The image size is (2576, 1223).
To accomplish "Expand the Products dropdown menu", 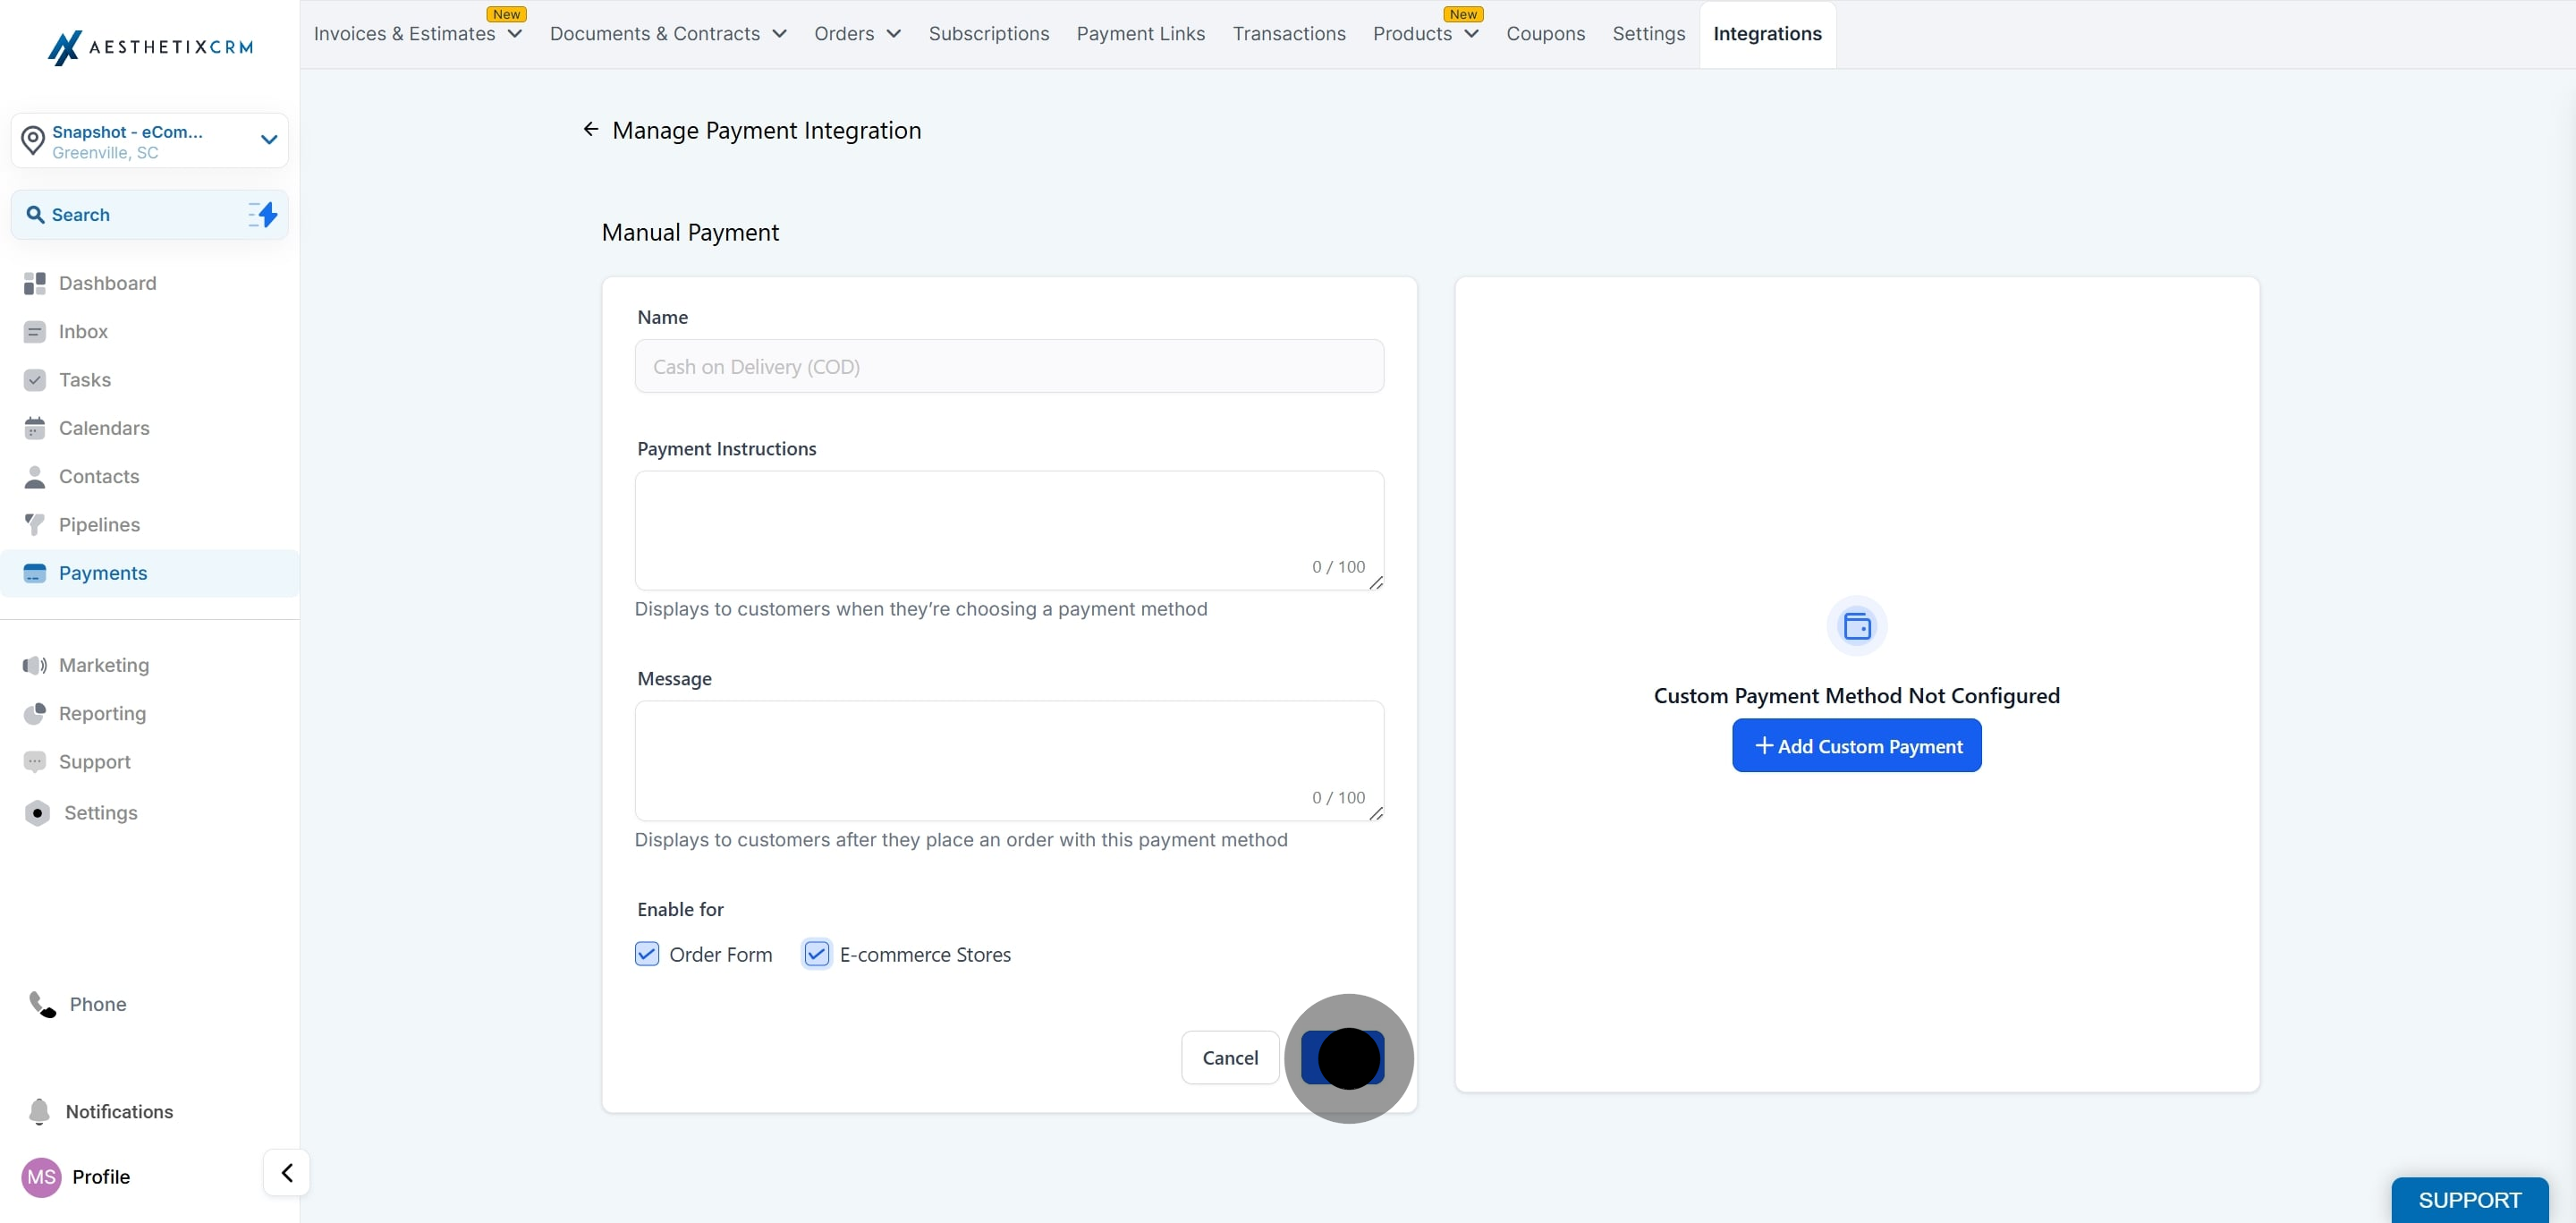I will [x=1425, y=34].
